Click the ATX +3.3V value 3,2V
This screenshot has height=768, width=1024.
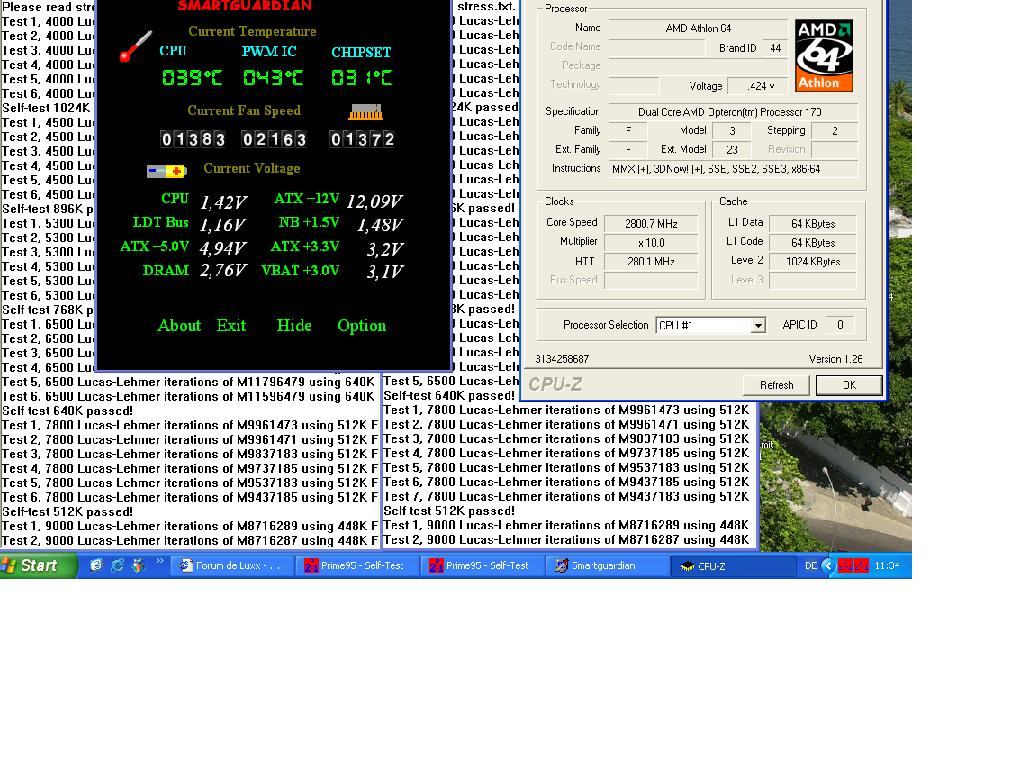(385, 249)
